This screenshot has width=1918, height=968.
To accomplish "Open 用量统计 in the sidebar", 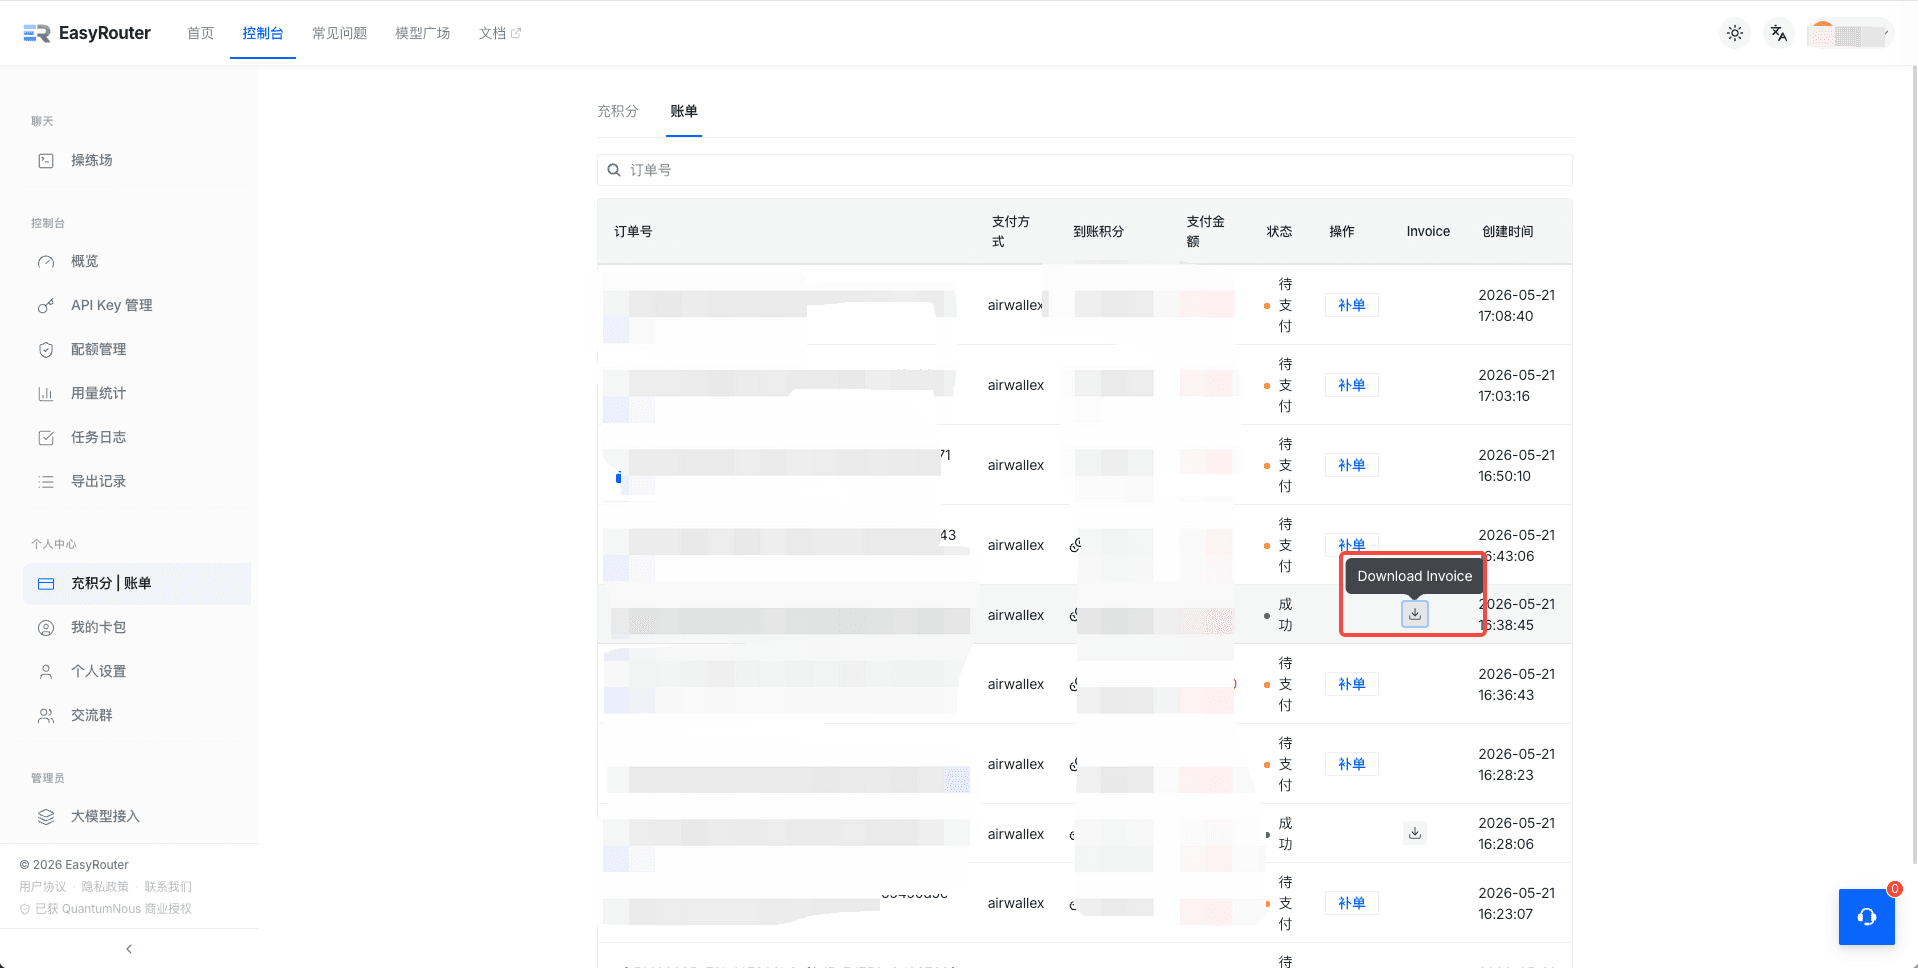I will 137,393.
